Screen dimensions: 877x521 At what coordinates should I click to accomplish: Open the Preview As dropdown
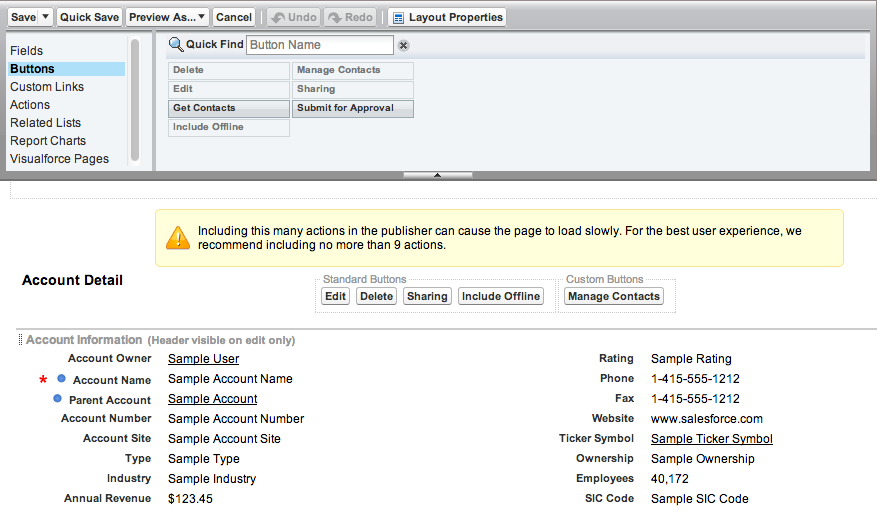click(x=167, y=17)
